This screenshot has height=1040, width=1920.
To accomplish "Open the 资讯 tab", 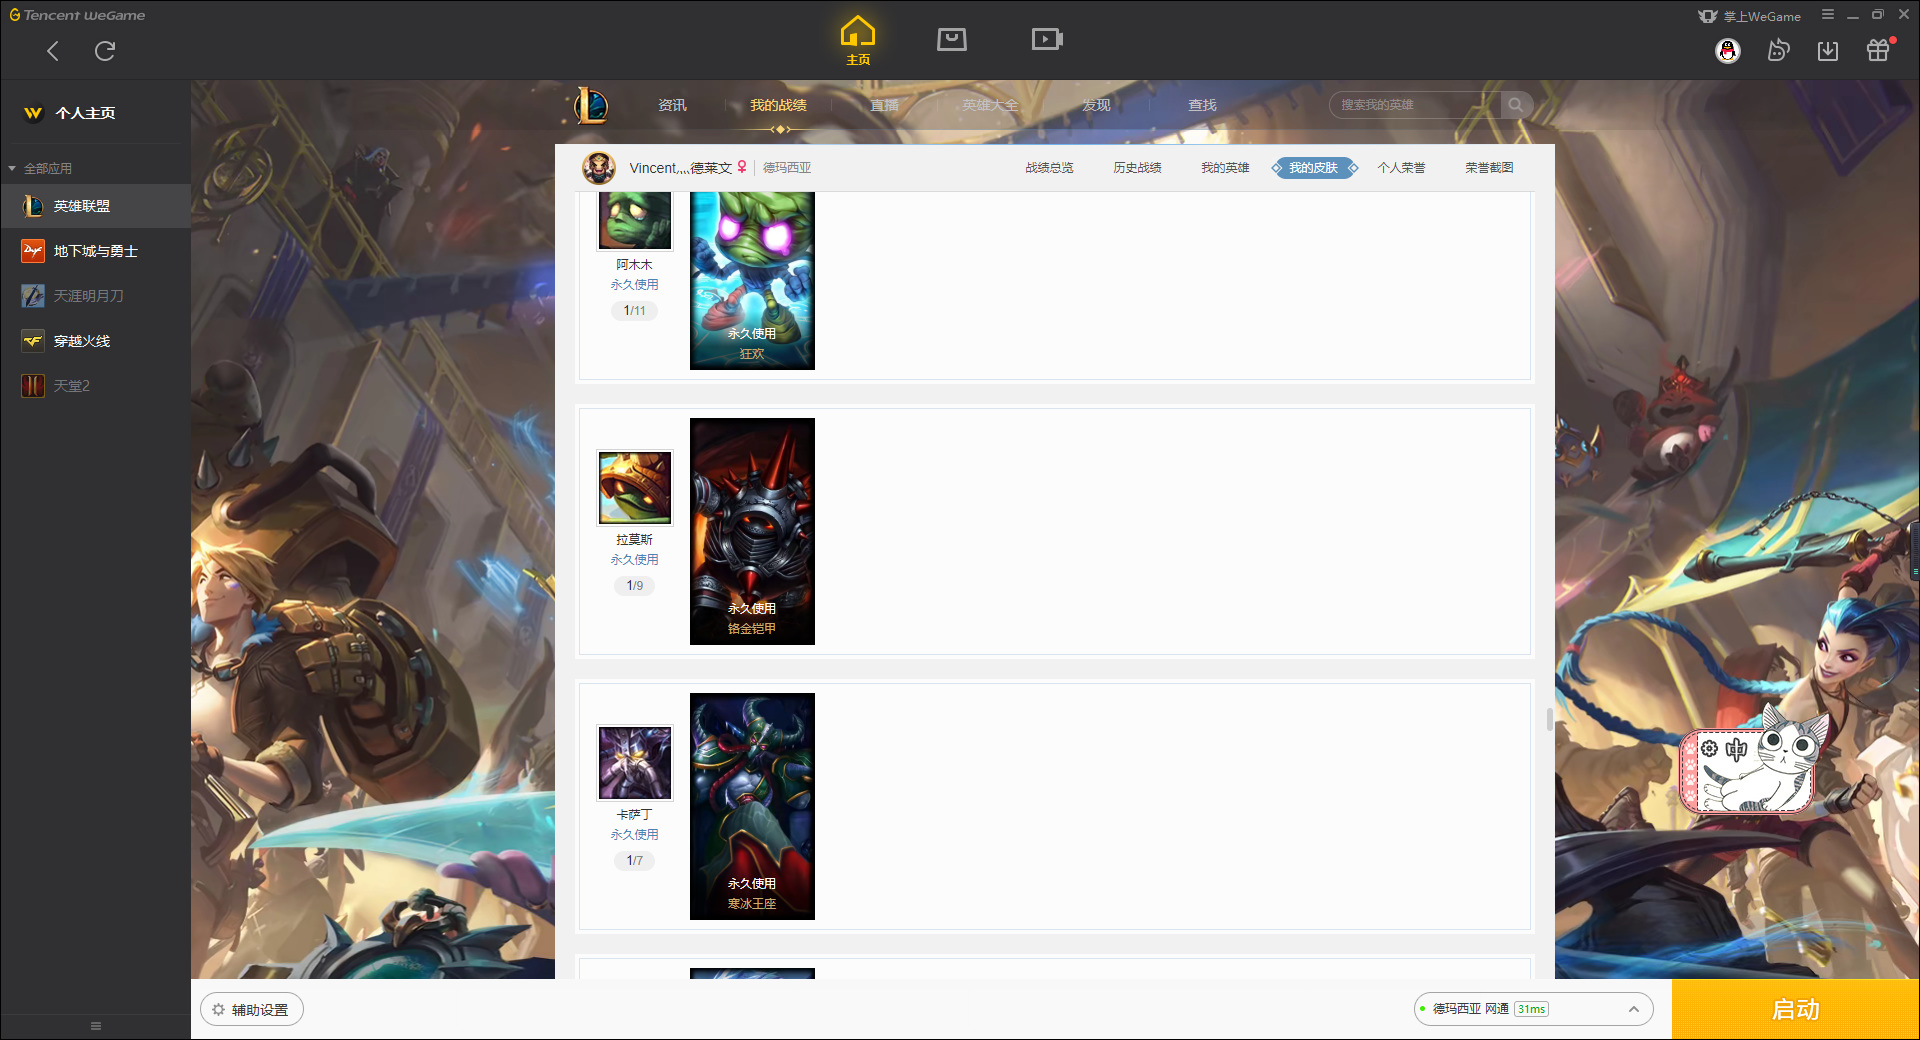I will 672,105.
